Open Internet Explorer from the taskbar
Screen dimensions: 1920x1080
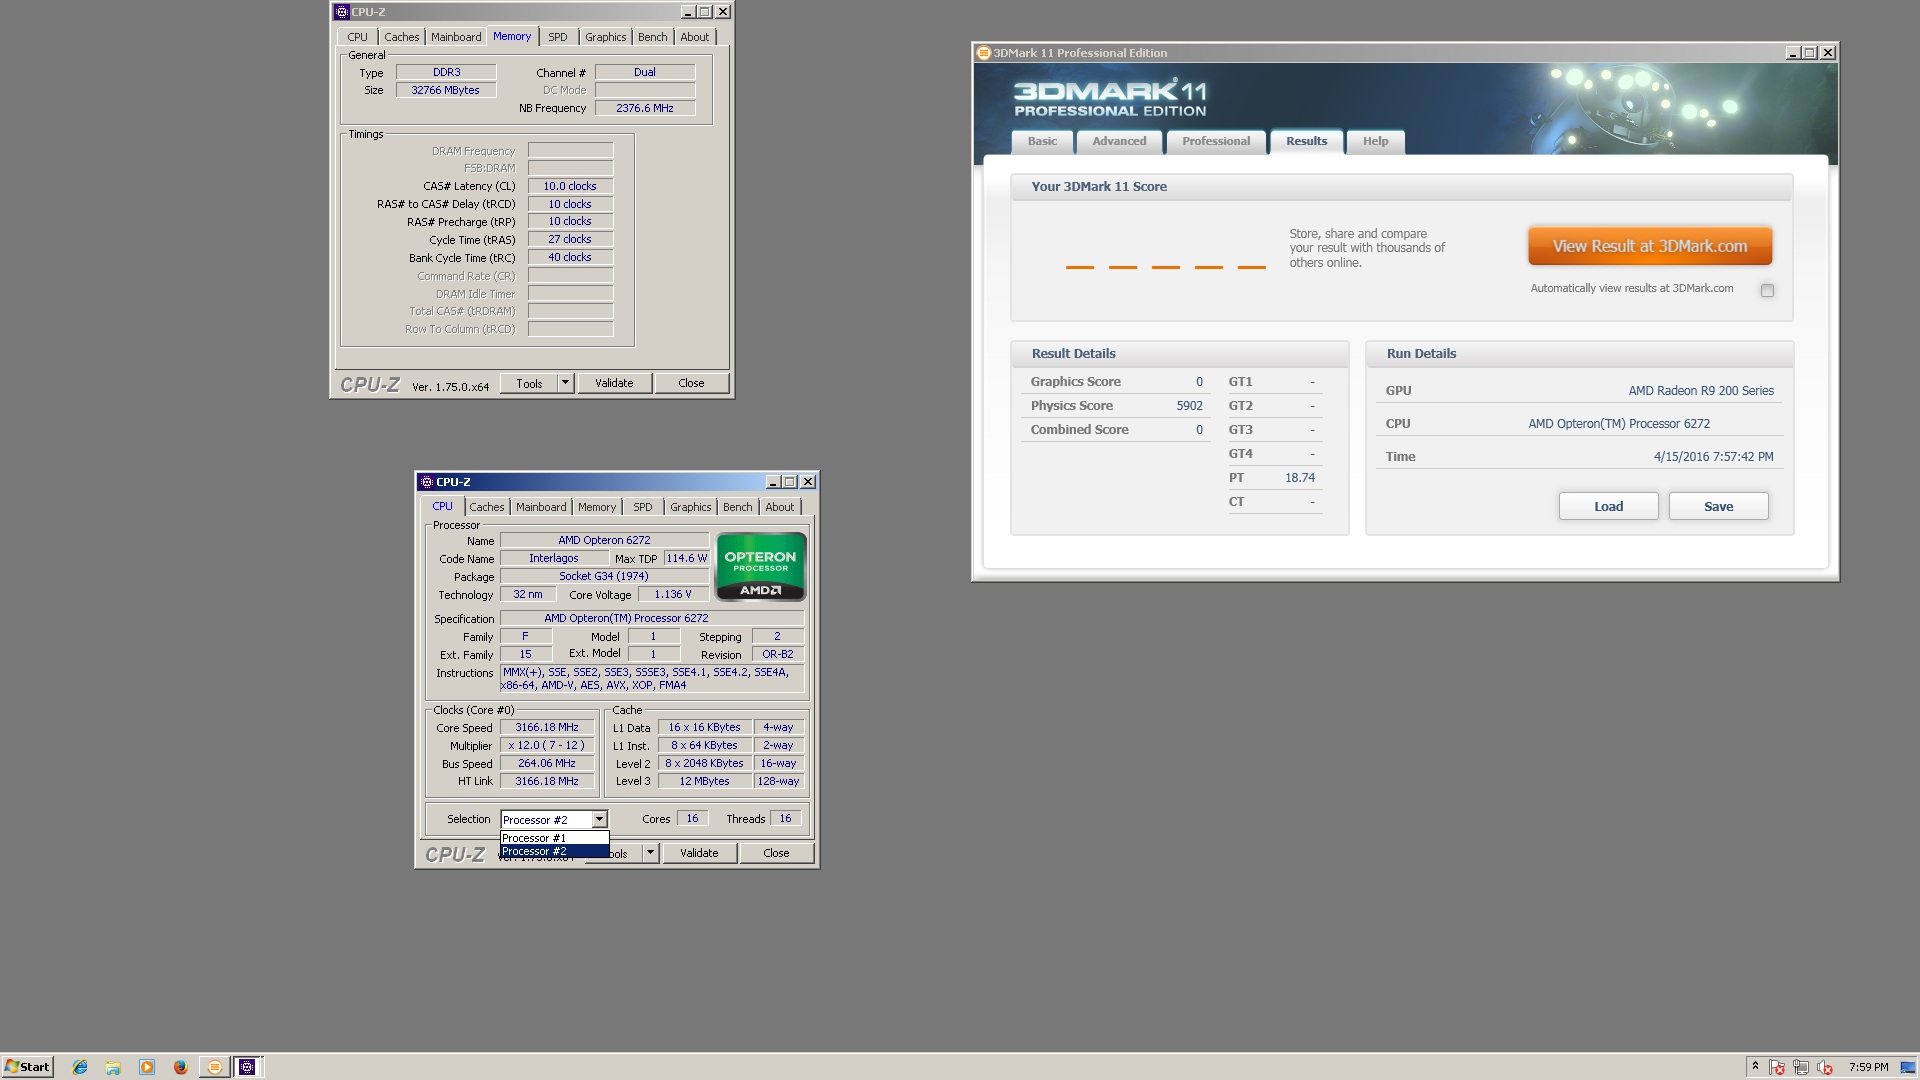pyautogui.click(x=80, y=1067)
